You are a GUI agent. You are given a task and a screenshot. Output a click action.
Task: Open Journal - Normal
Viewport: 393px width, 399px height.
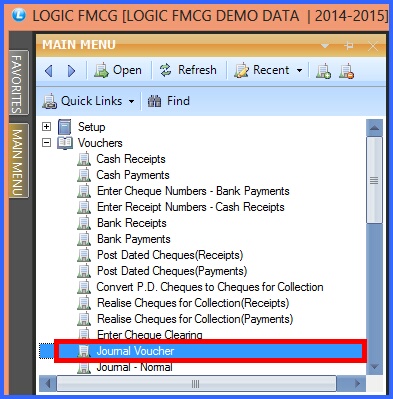coord(135,367)
